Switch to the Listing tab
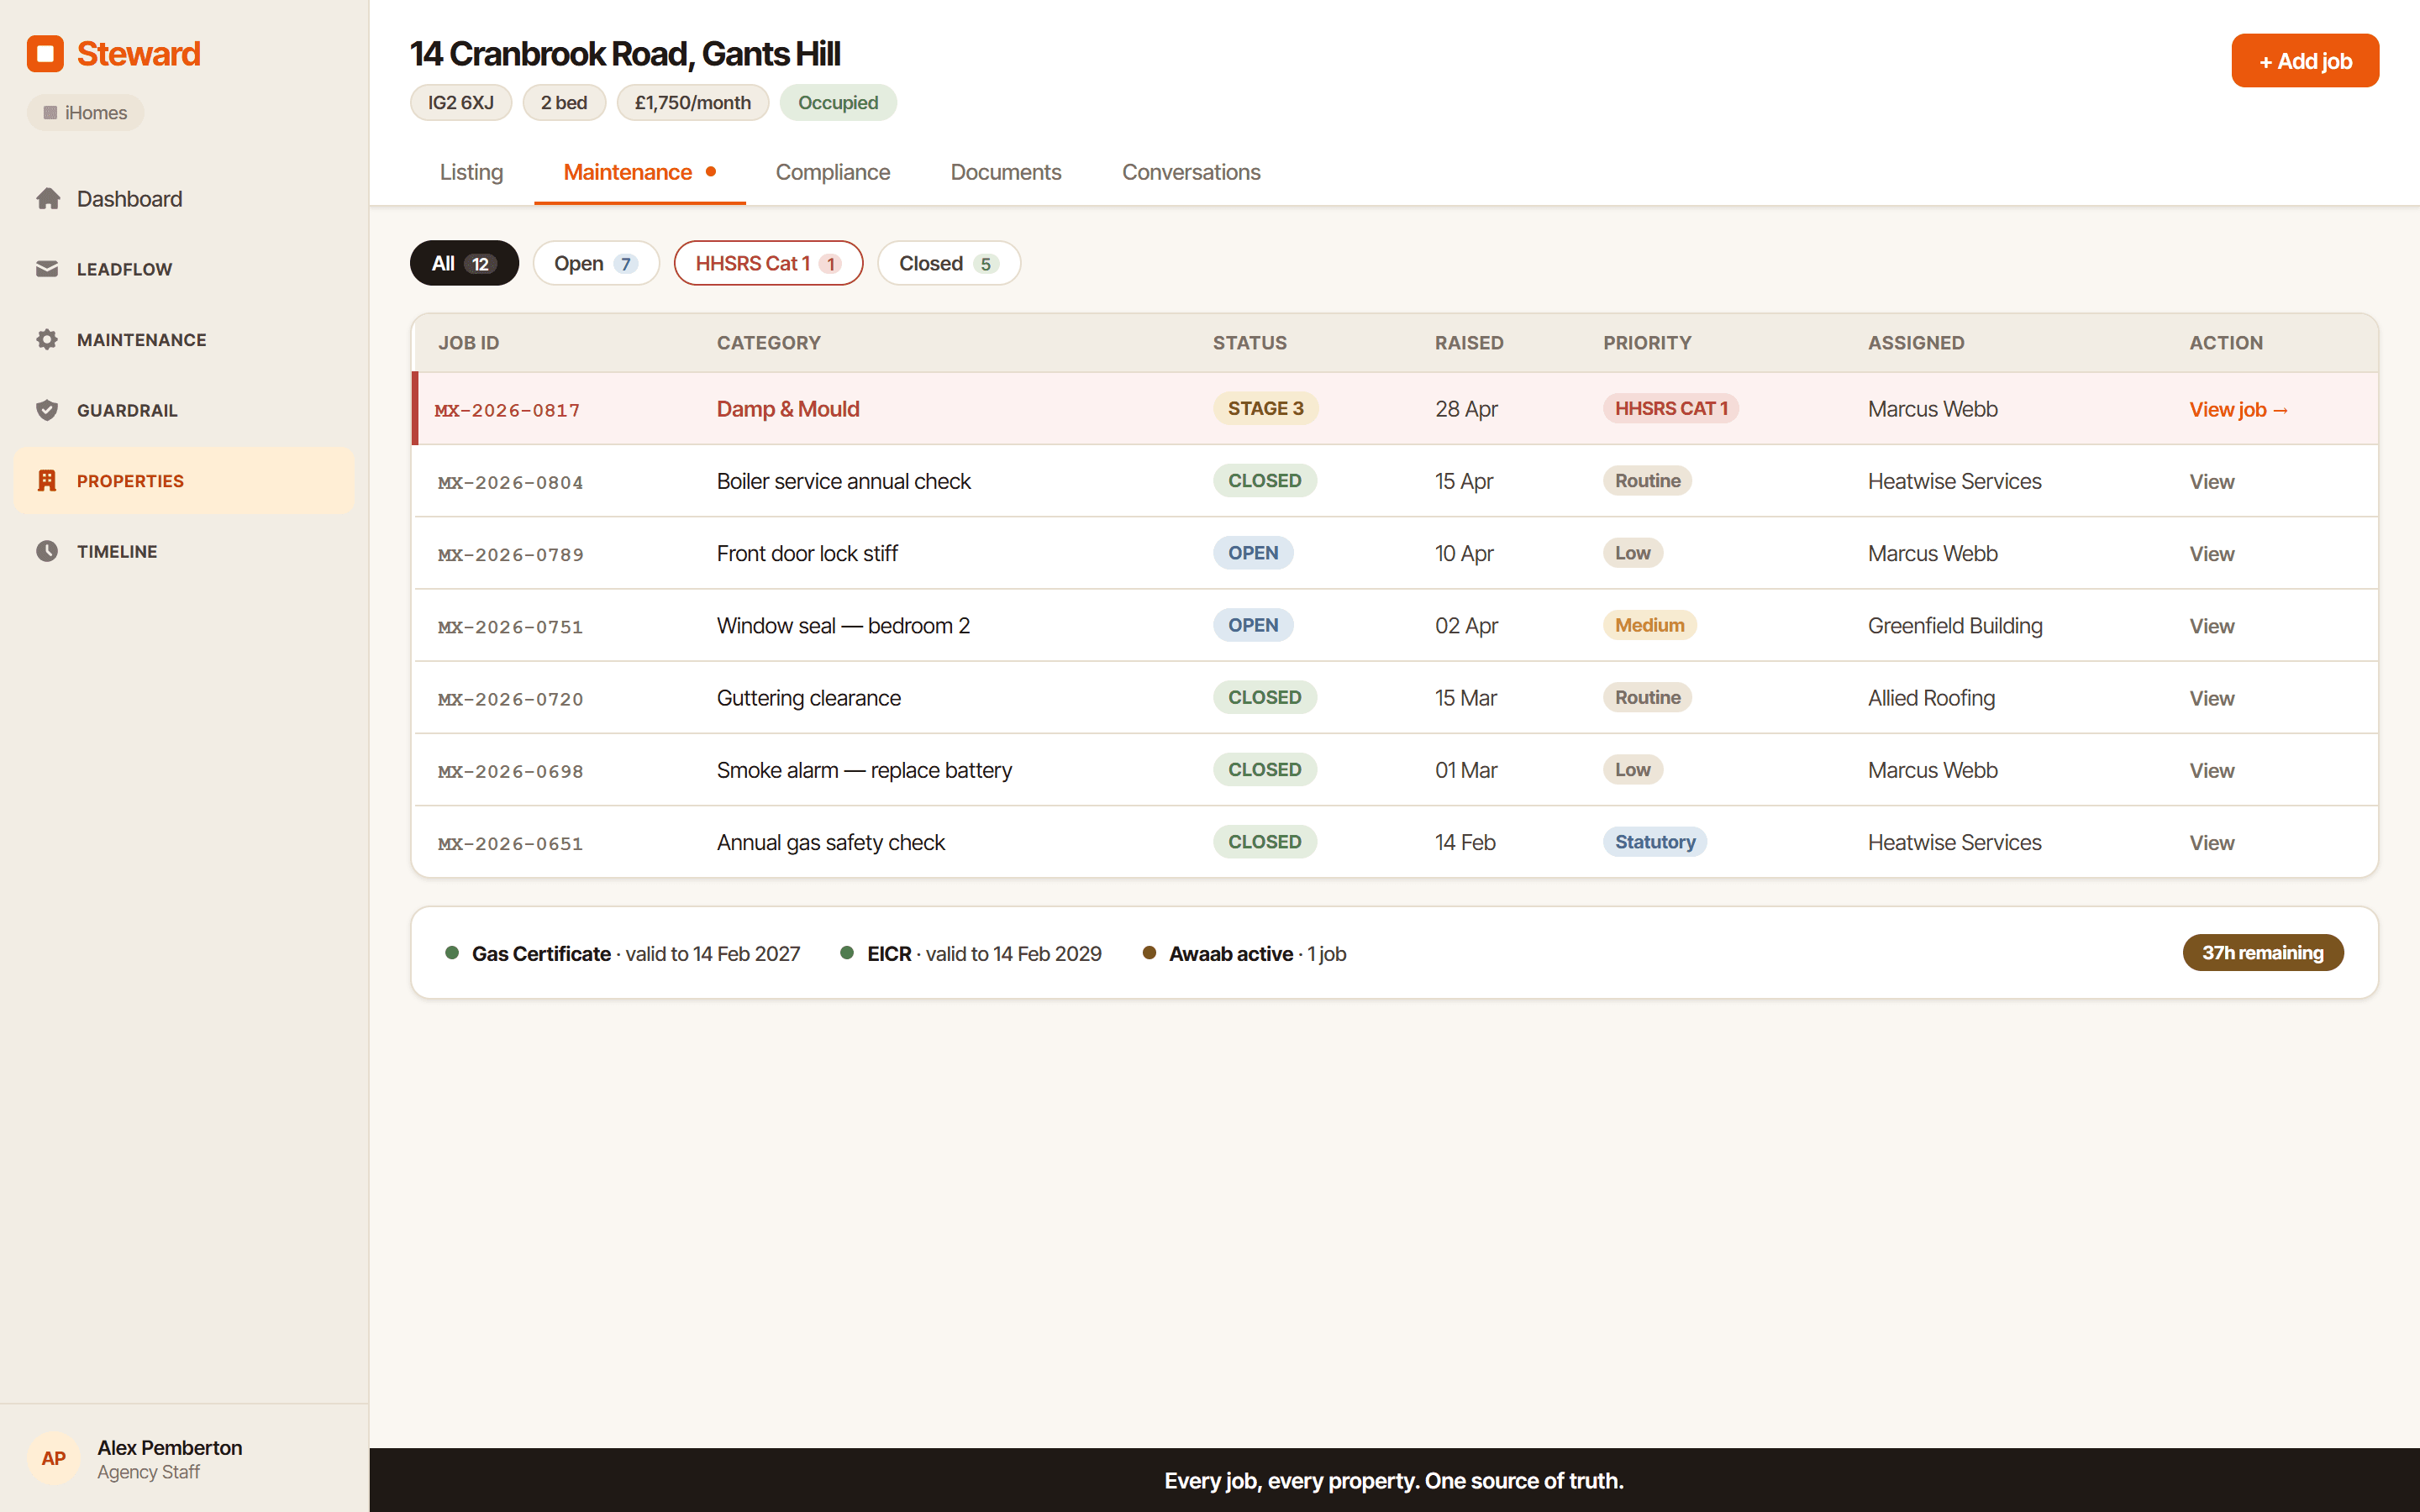The image size is (2420, 1512). (x=471, y=172)
